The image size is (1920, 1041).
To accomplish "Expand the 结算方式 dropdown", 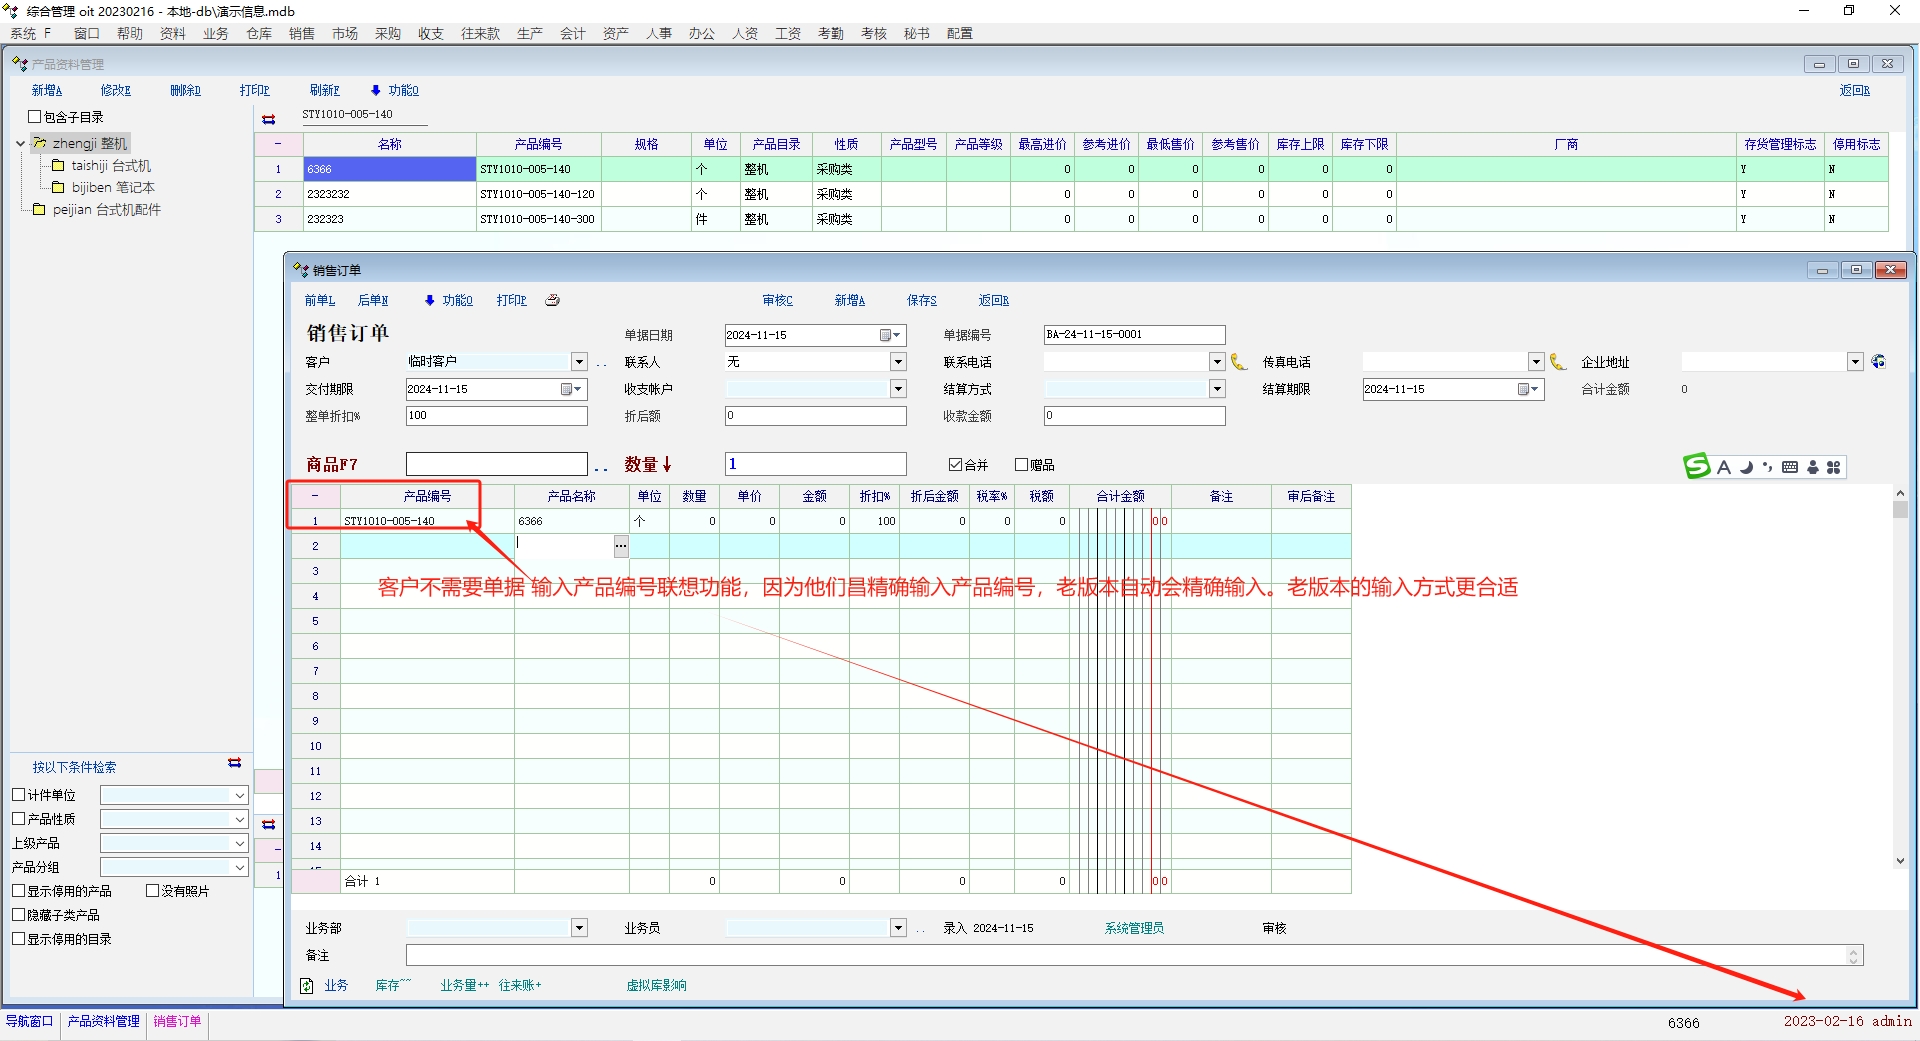I will click(1217, 389).
